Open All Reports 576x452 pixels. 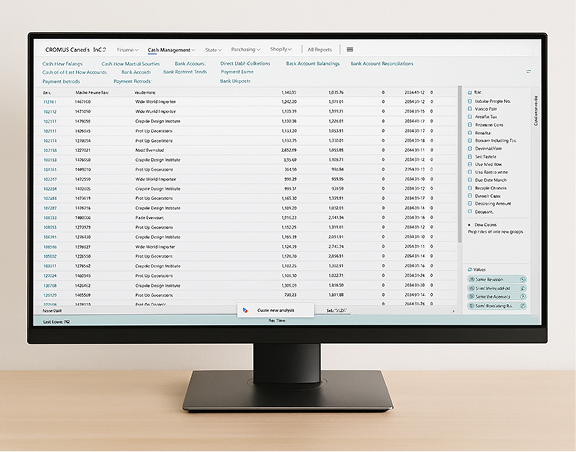coord(320,50)
